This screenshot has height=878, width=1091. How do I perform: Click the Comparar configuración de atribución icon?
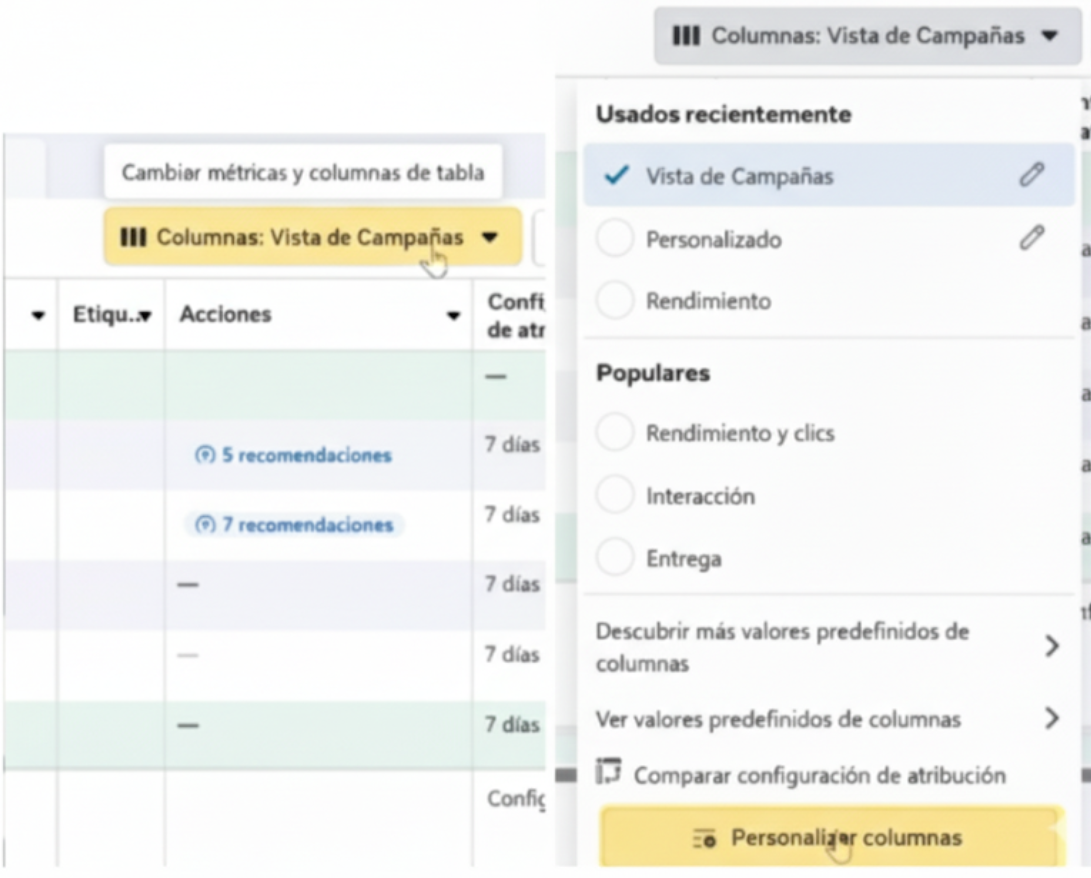tap(608, 773)
